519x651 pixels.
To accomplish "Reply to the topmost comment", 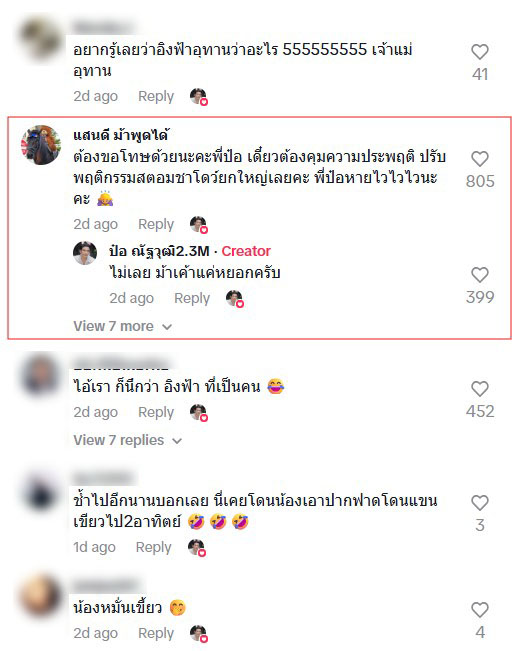I will pyautogui.click(x=156, y=96).
